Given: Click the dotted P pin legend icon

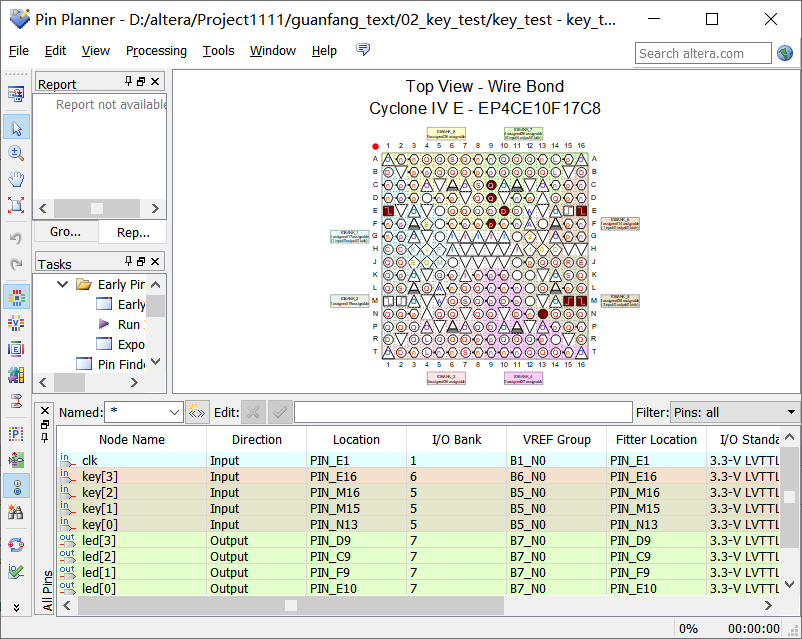Looking at the screenshot, I should 16,434.
